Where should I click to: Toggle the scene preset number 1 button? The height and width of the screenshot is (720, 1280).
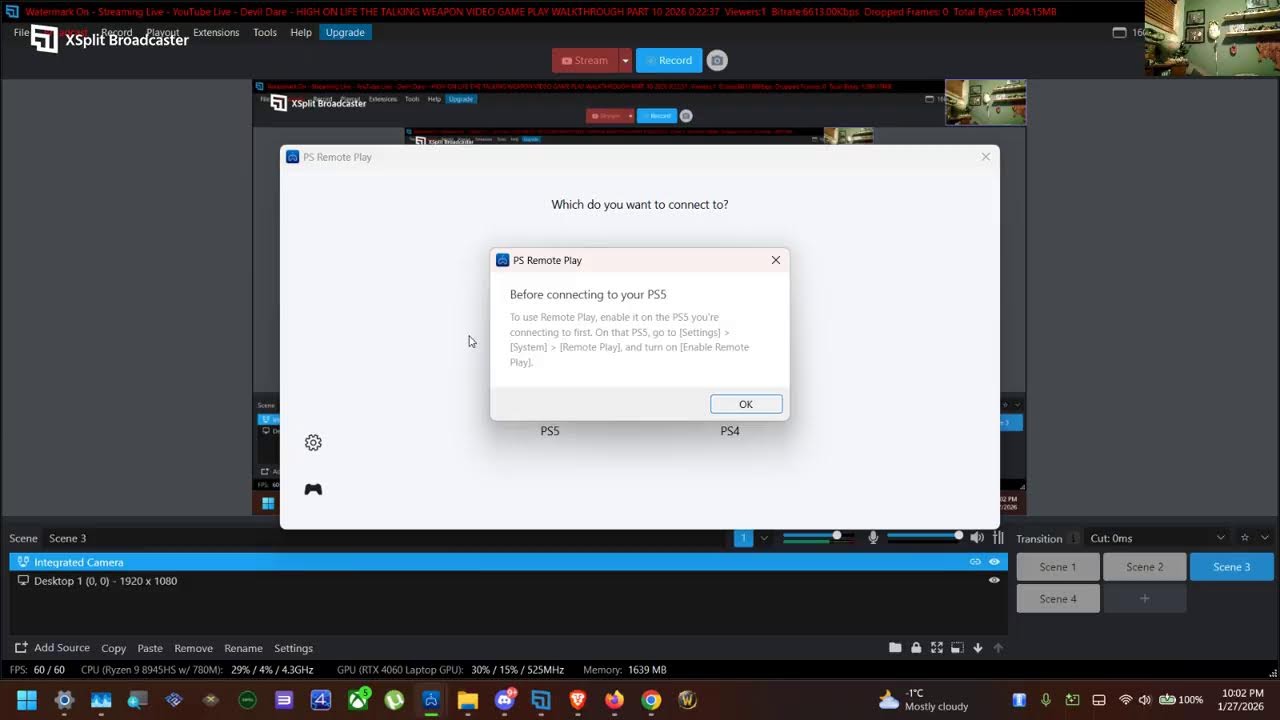(743, 538)
